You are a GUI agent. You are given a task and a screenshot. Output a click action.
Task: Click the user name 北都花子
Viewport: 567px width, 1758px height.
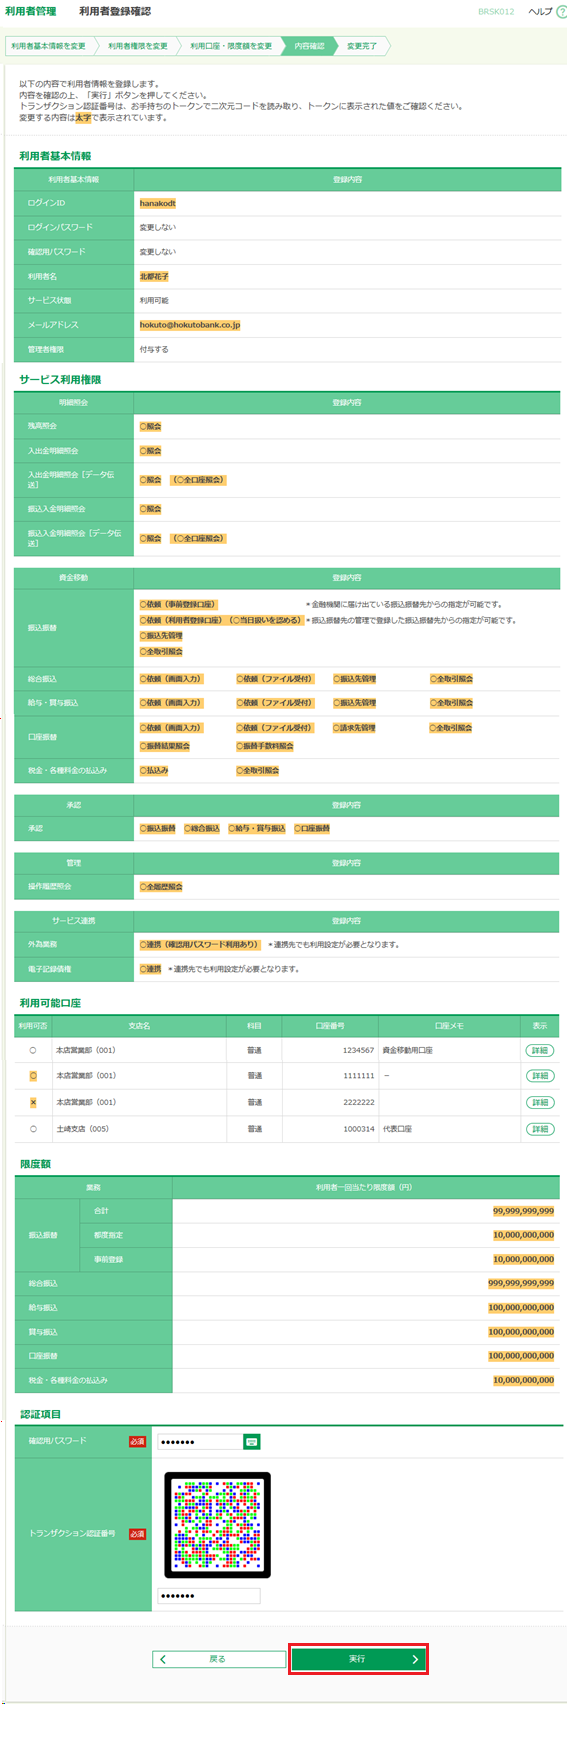tap(154, 276)
